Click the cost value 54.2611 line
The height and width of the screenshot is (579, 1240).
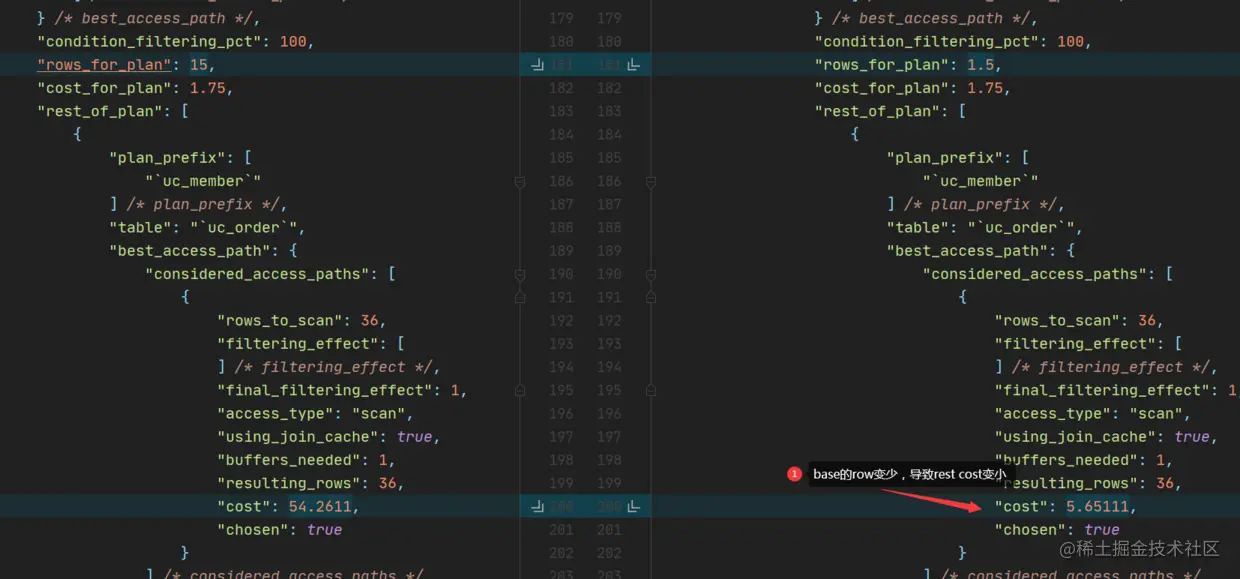click(288, 507)
